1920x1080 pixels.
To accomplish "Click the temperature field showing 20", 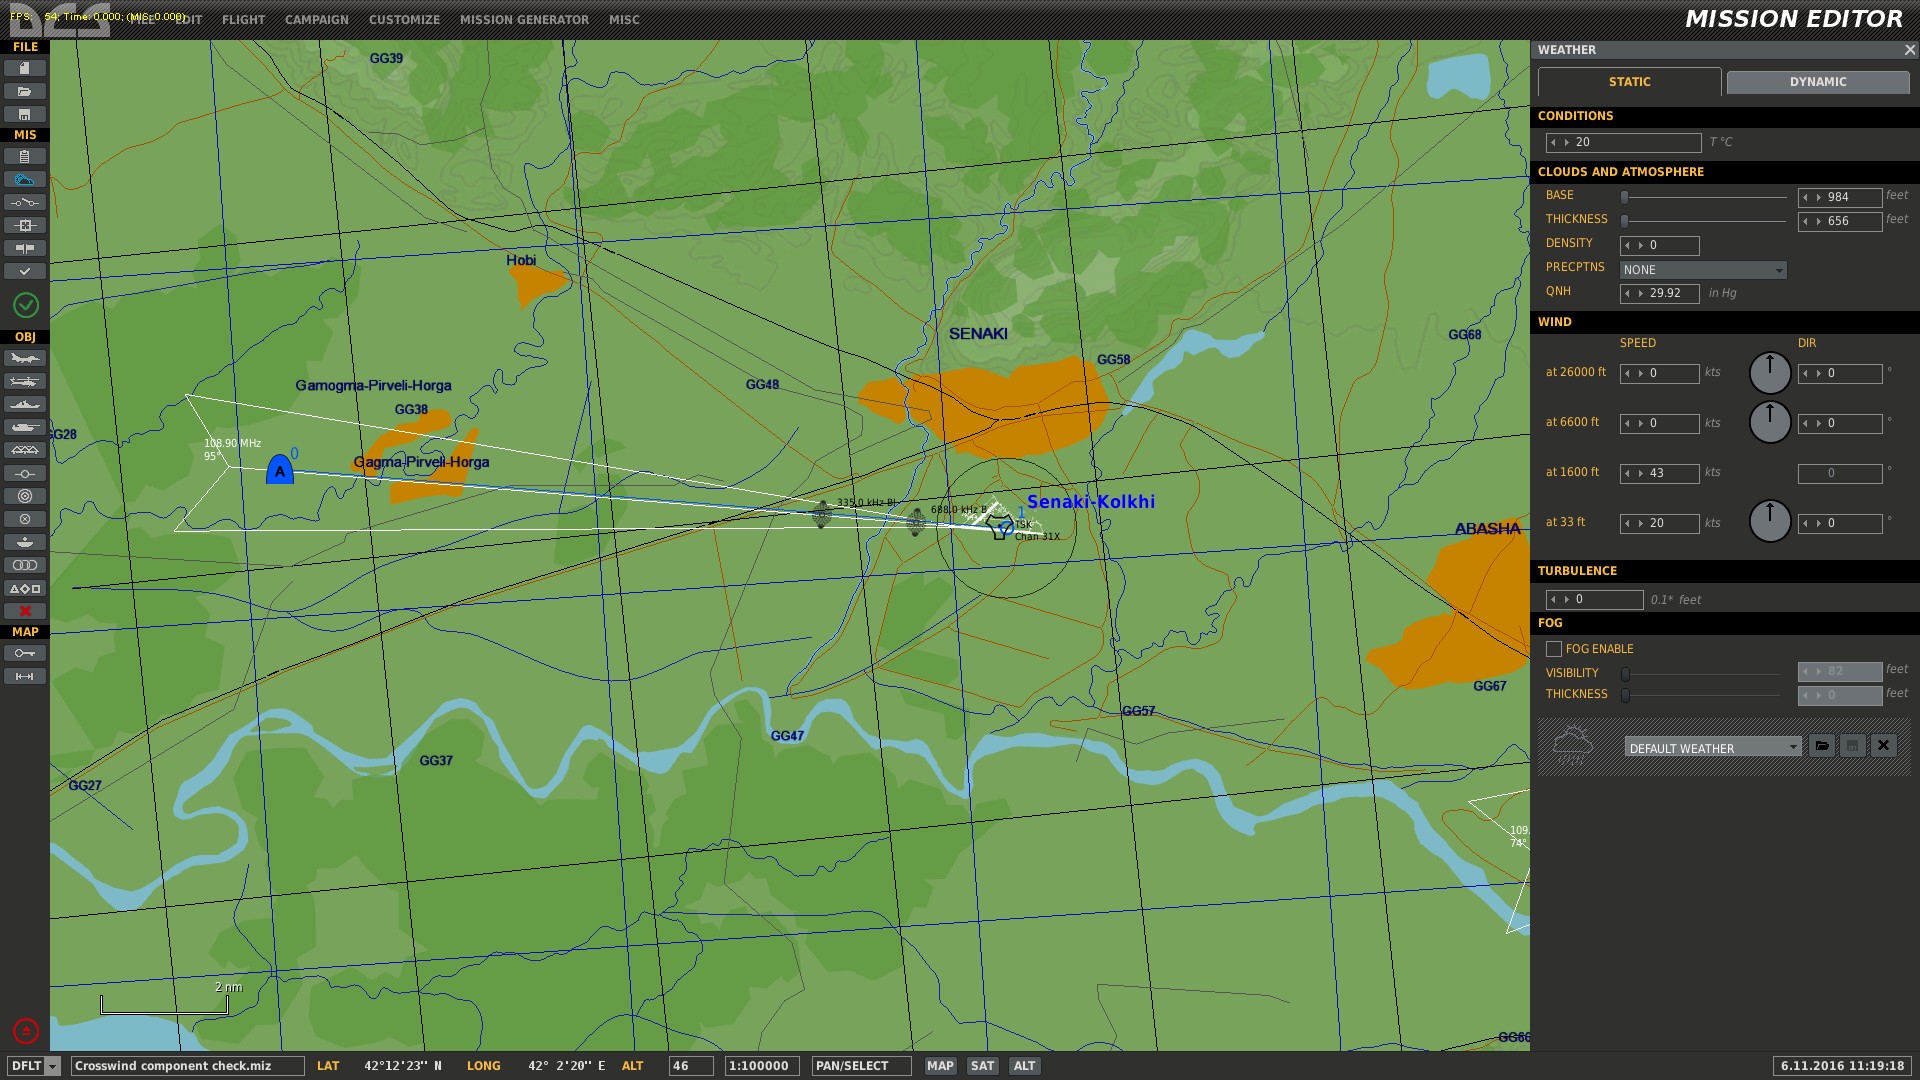I will 1624,143.
